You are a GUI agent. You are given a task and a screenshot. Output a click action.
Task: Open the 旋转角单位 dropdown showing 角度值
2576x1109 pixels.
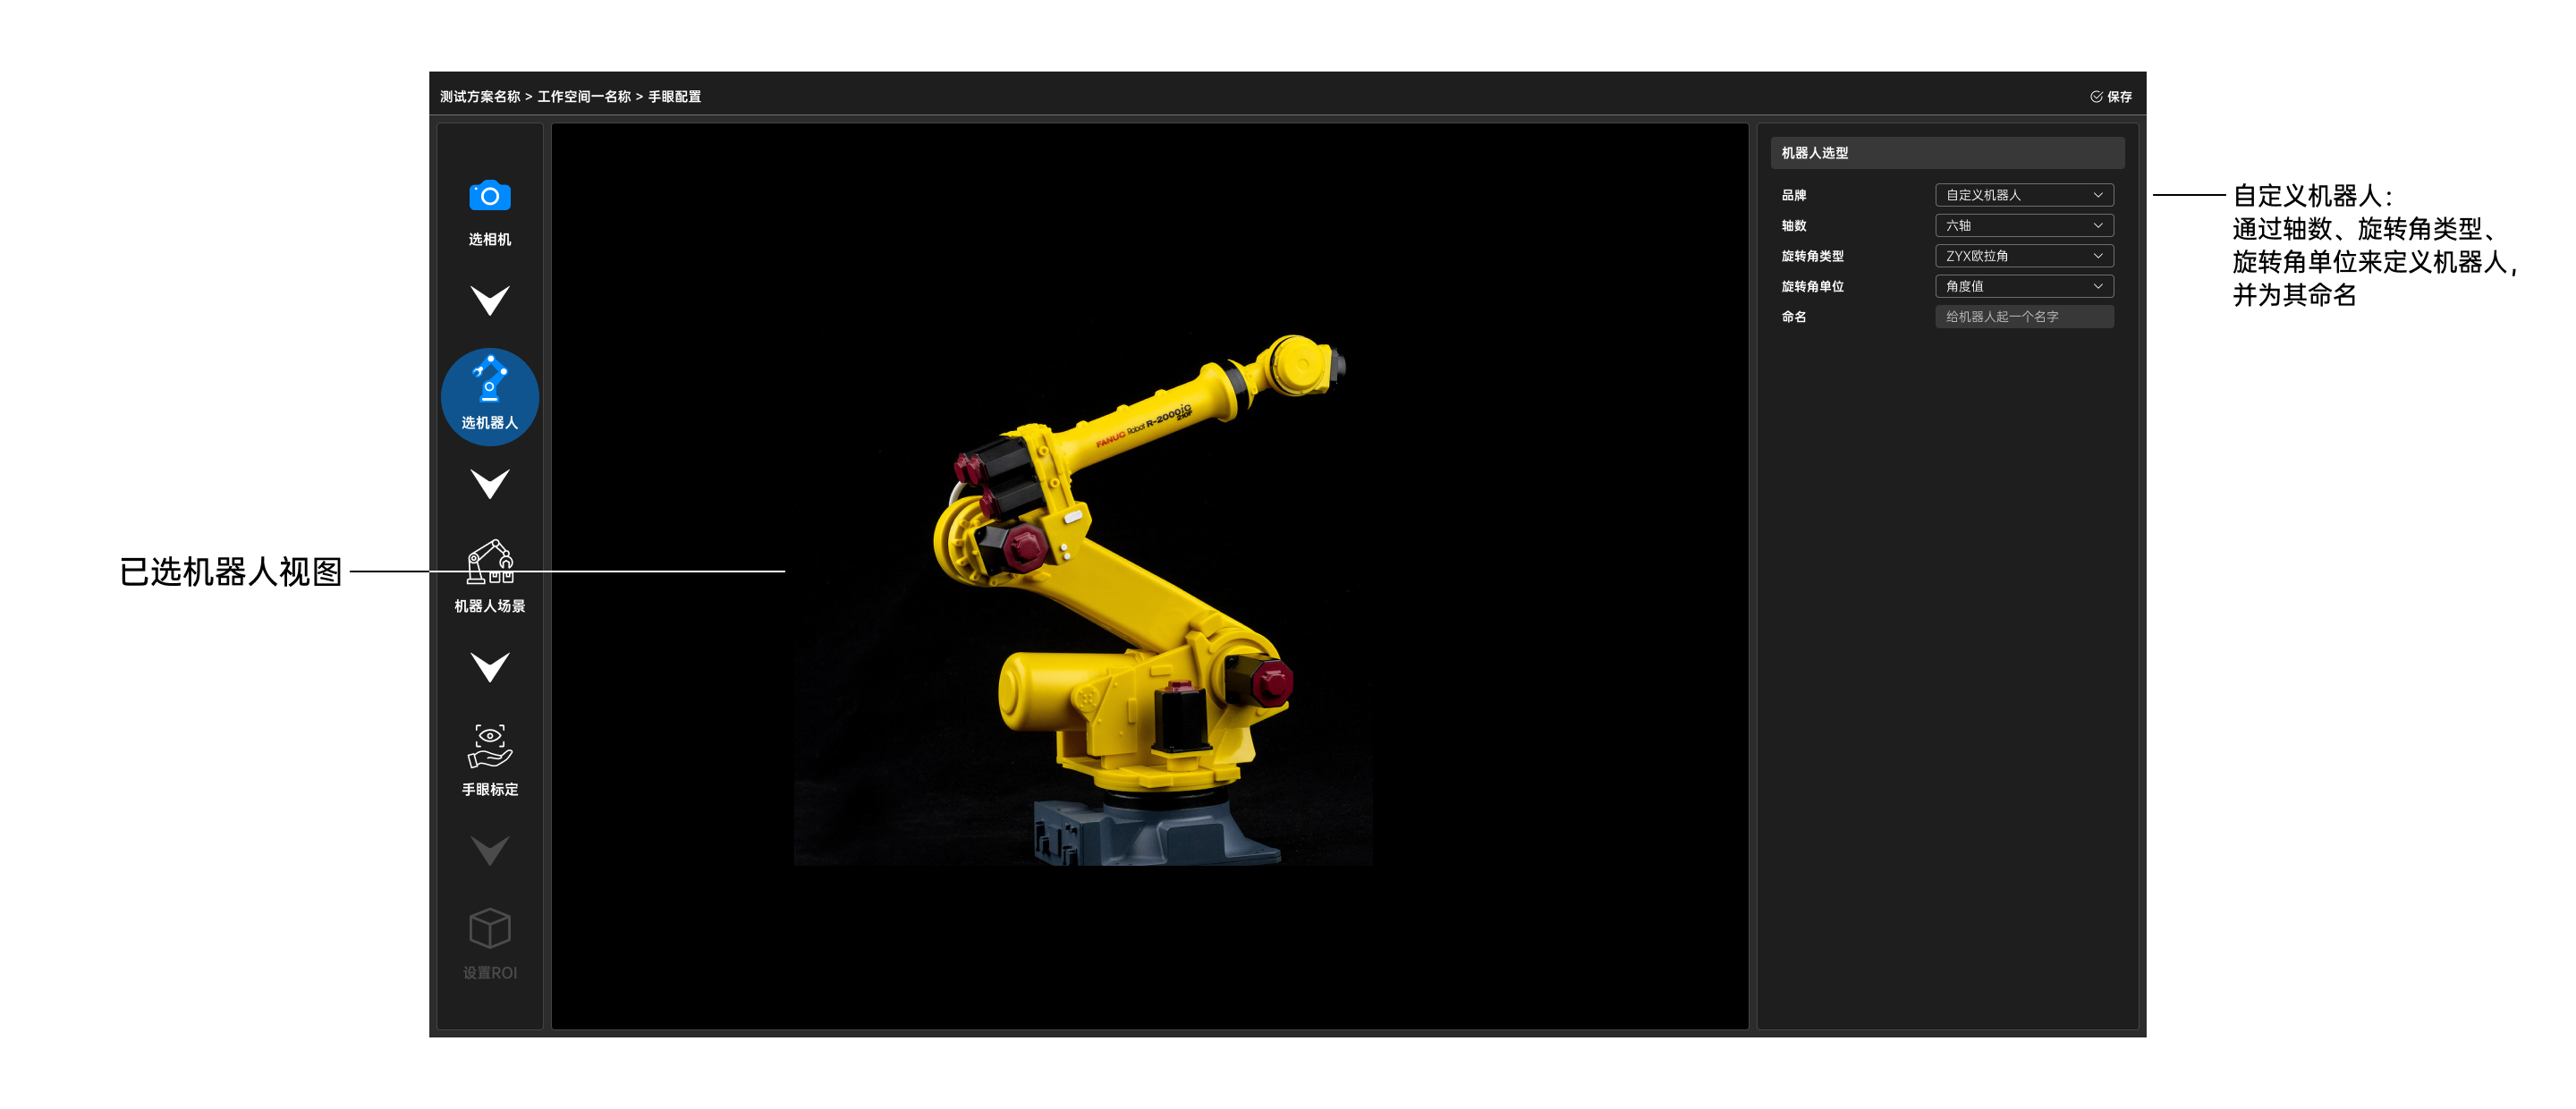2024,286
